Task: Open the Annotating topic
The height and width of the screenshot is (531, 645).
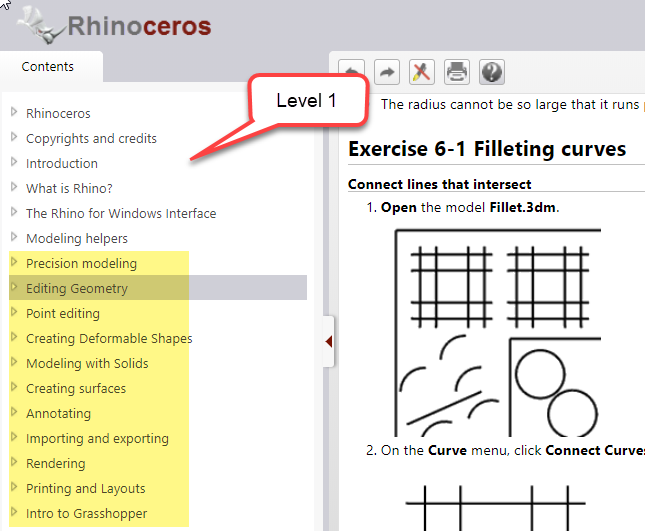Action: click(x=58, y=413)
